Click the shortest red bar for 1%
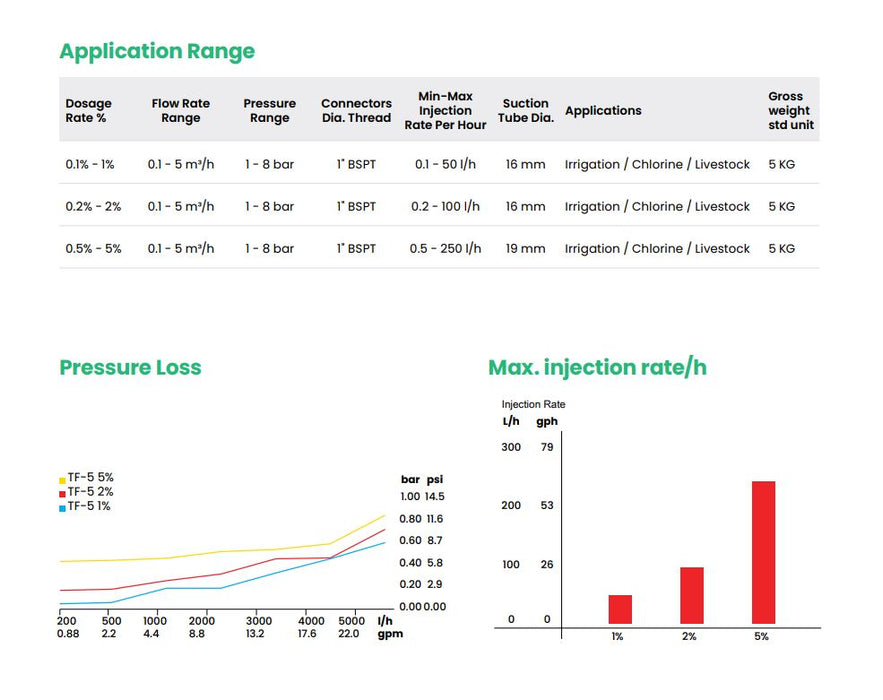This screenshot has width=883, height=700. pyautogui.click(x=620, y=609)
